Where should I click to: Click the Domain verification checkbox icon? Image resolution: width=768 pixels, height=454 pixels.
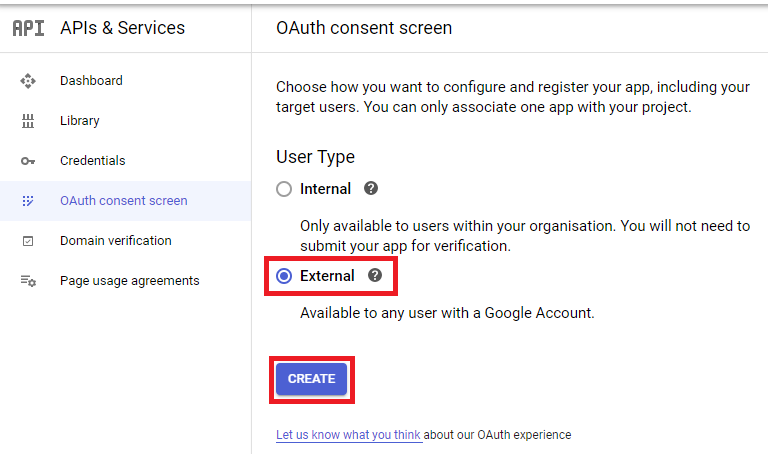(x=28, y=241)
